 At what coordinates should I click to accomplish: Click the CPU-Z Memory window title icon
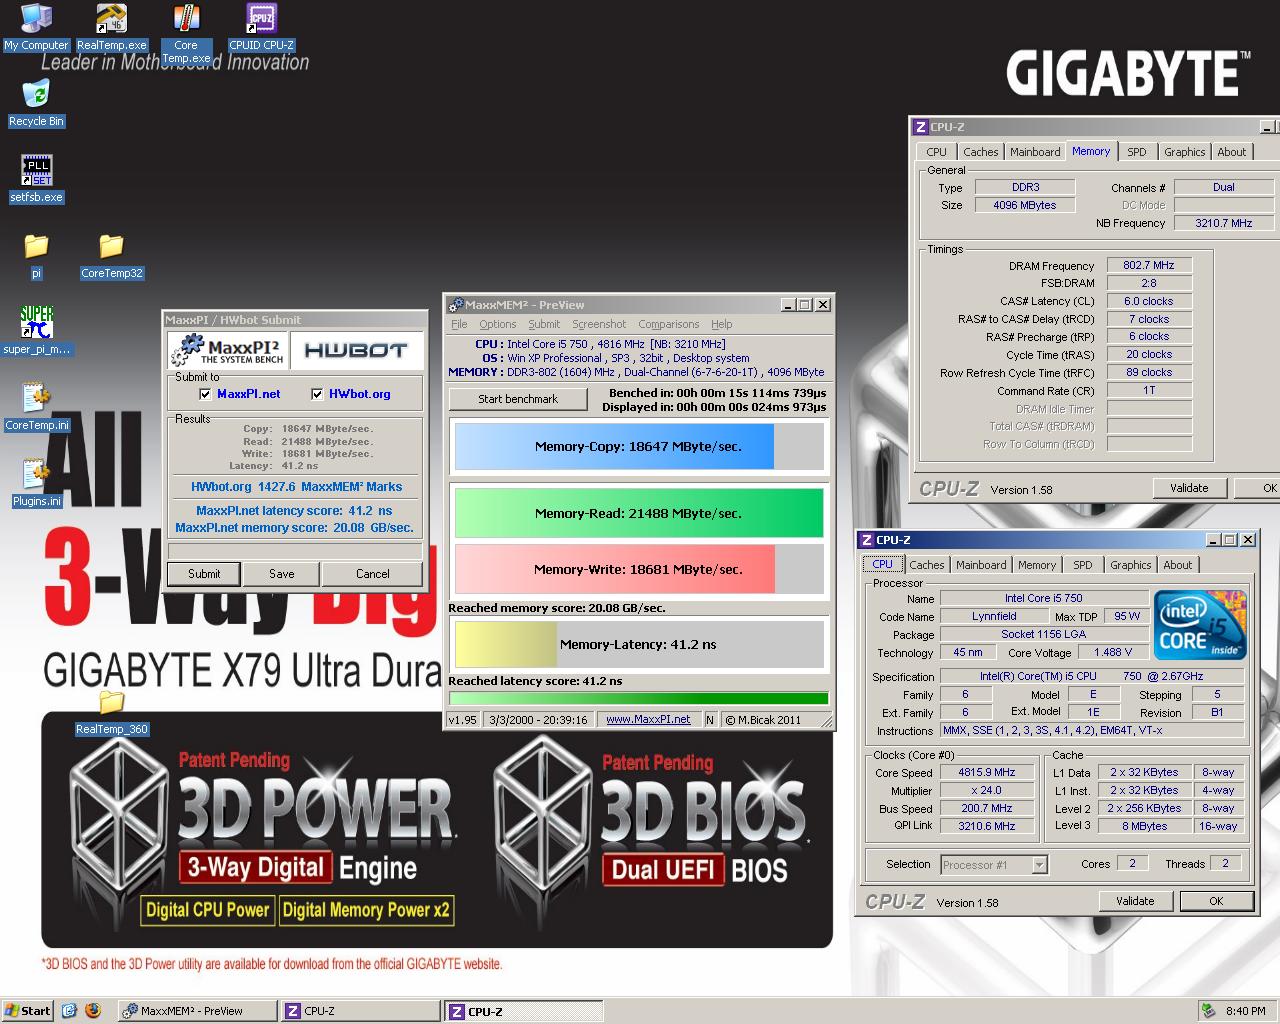920,127
